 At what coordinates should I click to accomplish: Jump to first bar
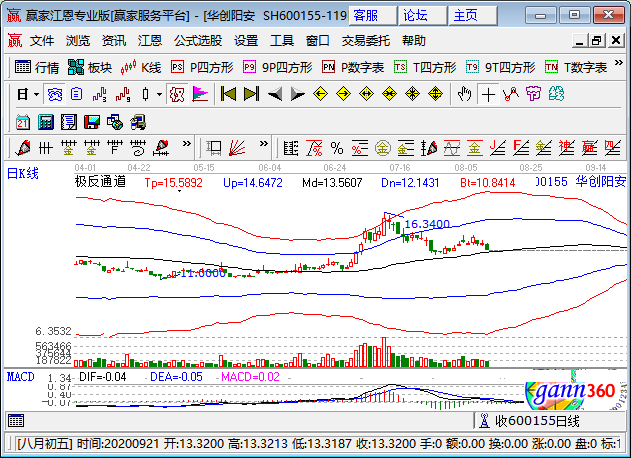(228, 95)
